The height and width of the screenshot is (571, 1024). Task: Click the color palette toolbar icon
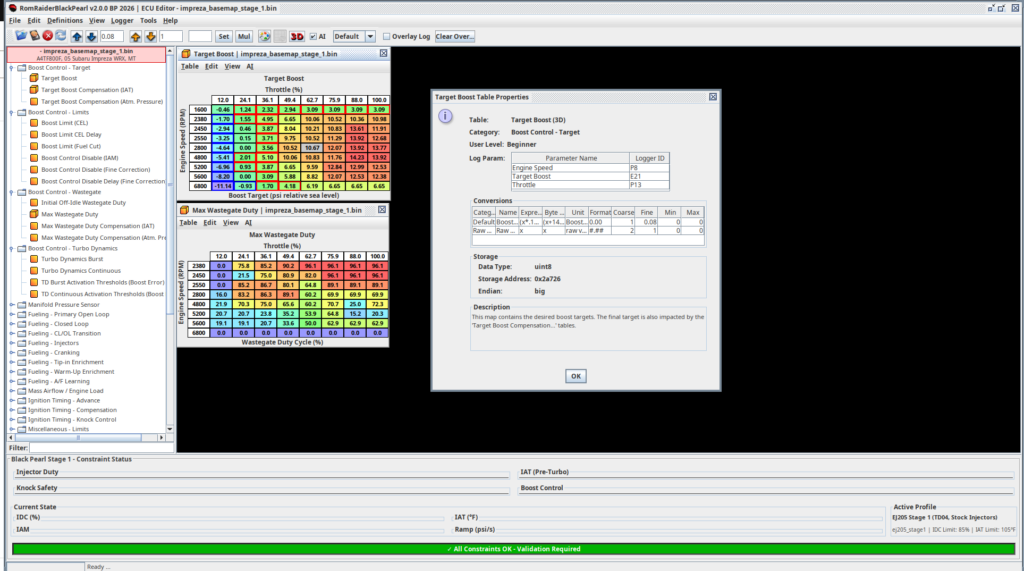(x=265, y=36)
